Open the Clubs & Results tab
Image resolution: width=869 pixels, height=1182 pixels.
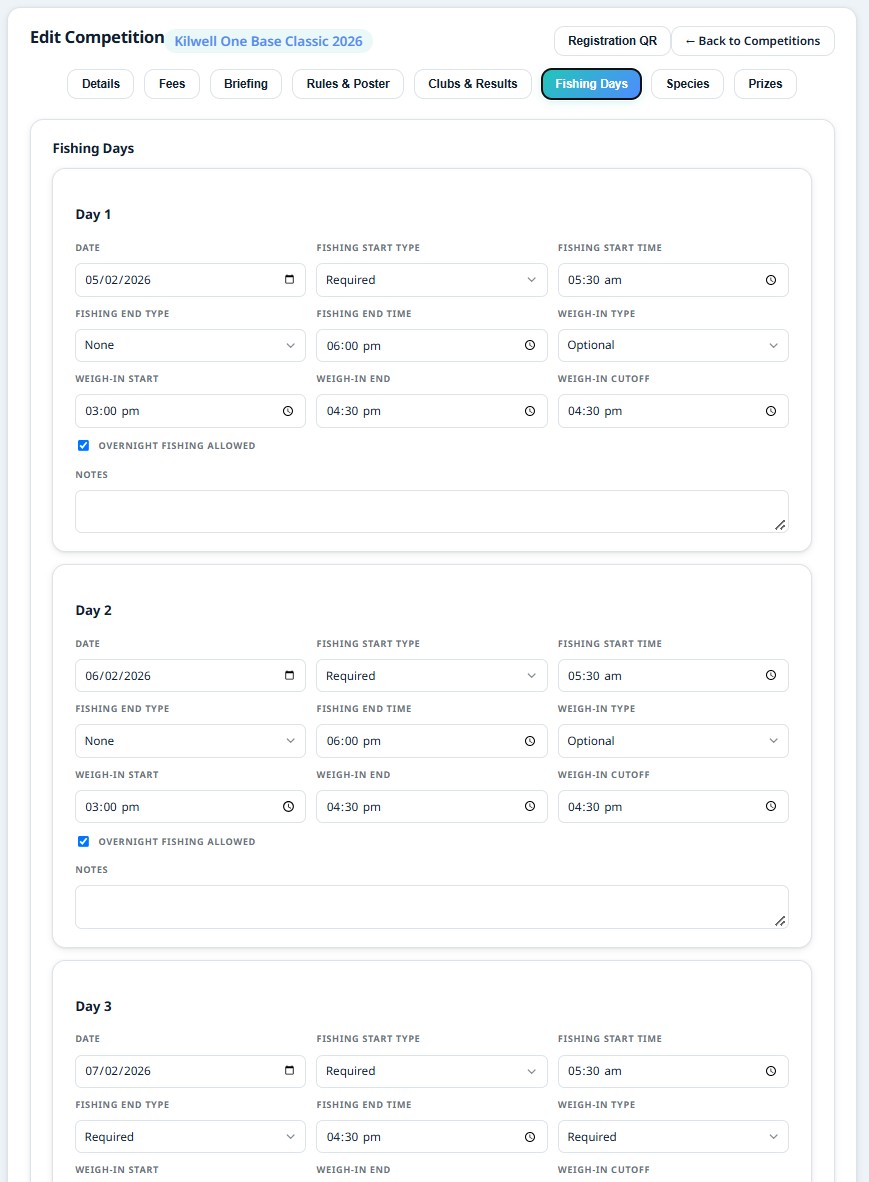click(x=473, y=84)
